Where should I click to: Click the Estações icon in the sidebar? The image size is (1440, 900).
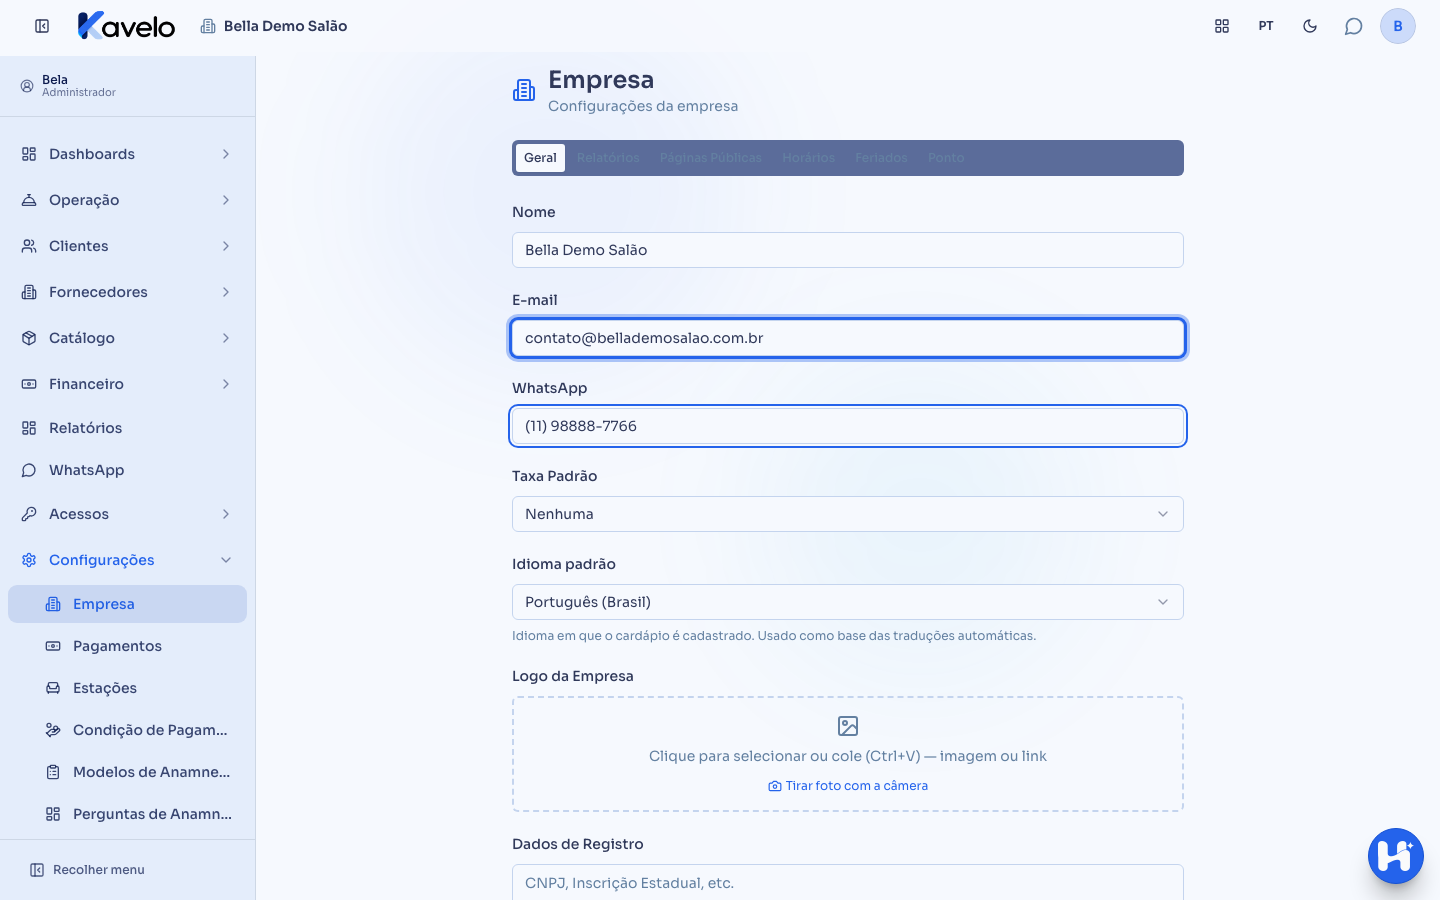(x=53, y=688)
